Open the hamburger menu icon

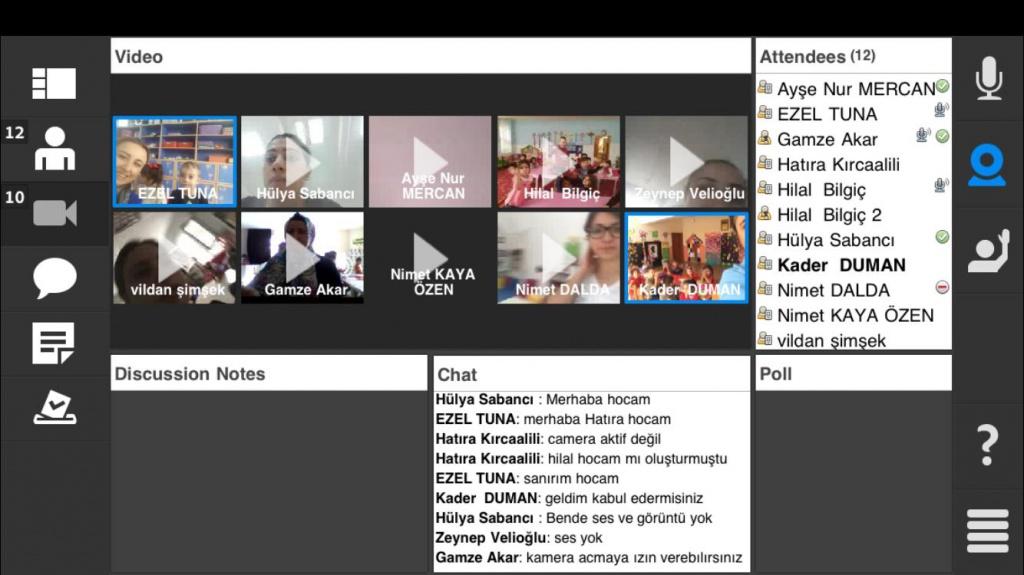pyautogui.click(x=987, y=530)
